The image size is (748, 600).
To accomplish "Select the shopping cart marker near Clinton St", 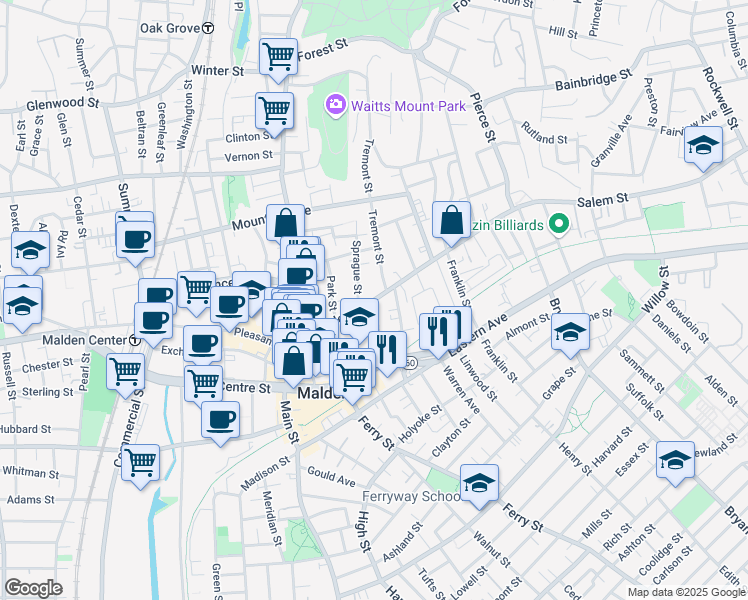I will point(273,110).
